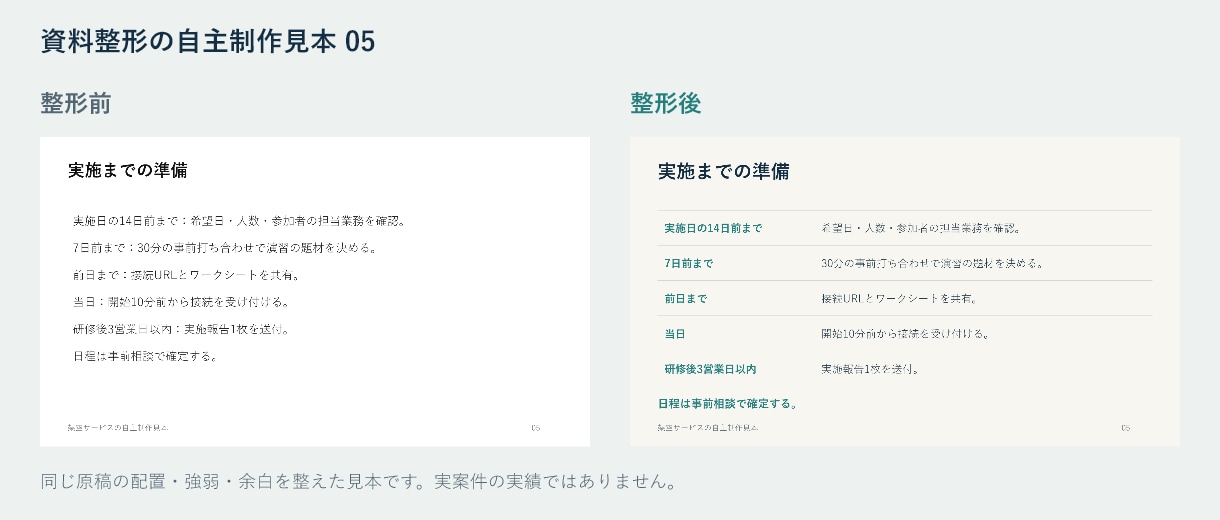
Task: Click the green note 日程は事前相談で確定する。 in 整形後 slide
Action: 728,404
